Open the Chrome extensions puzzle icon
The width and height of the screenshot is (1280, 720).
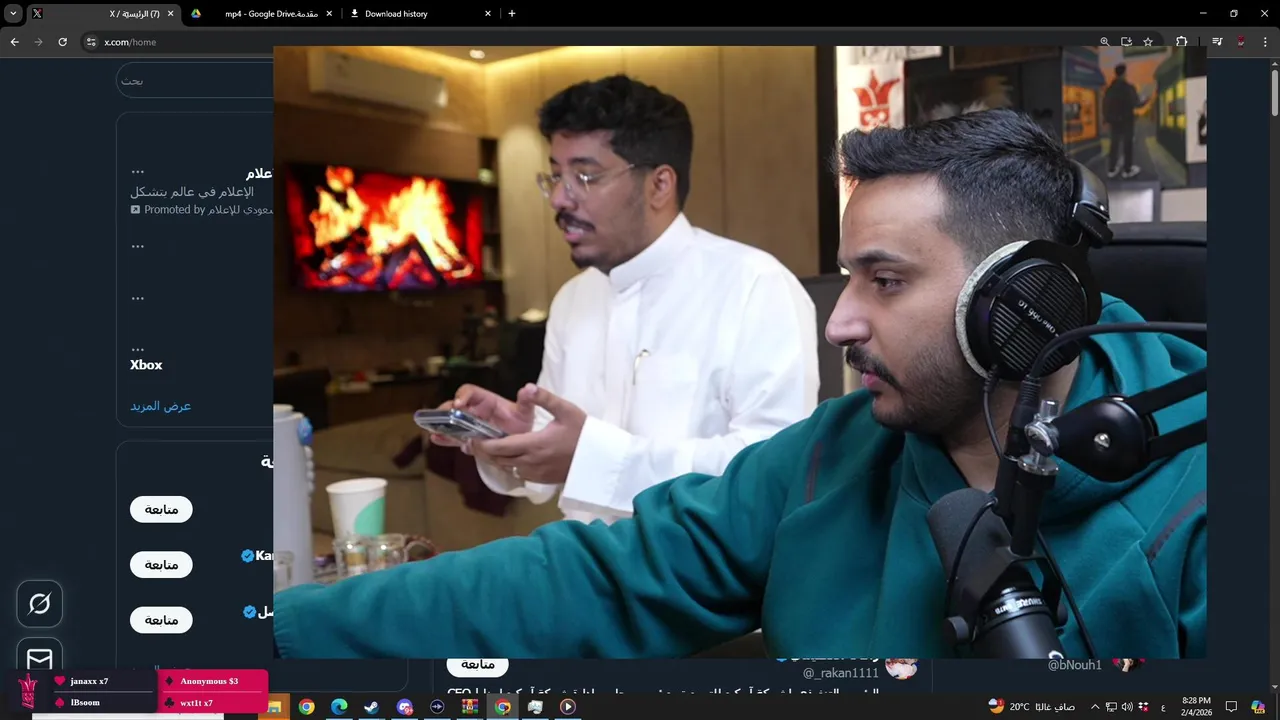coord(1182,42)
